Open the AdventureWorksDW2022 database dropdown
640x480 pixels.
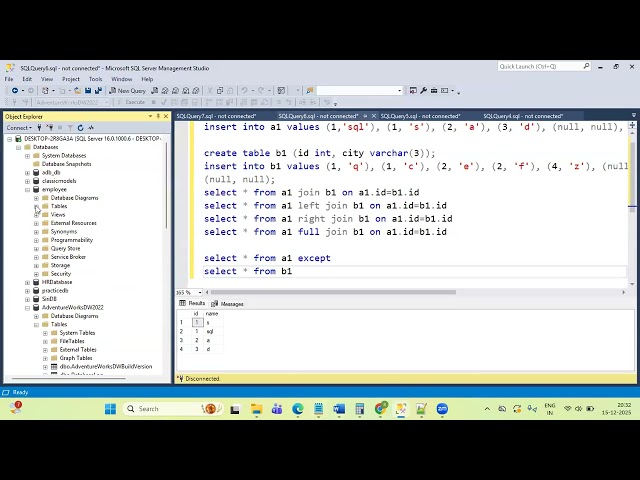(x=107, y=102)
